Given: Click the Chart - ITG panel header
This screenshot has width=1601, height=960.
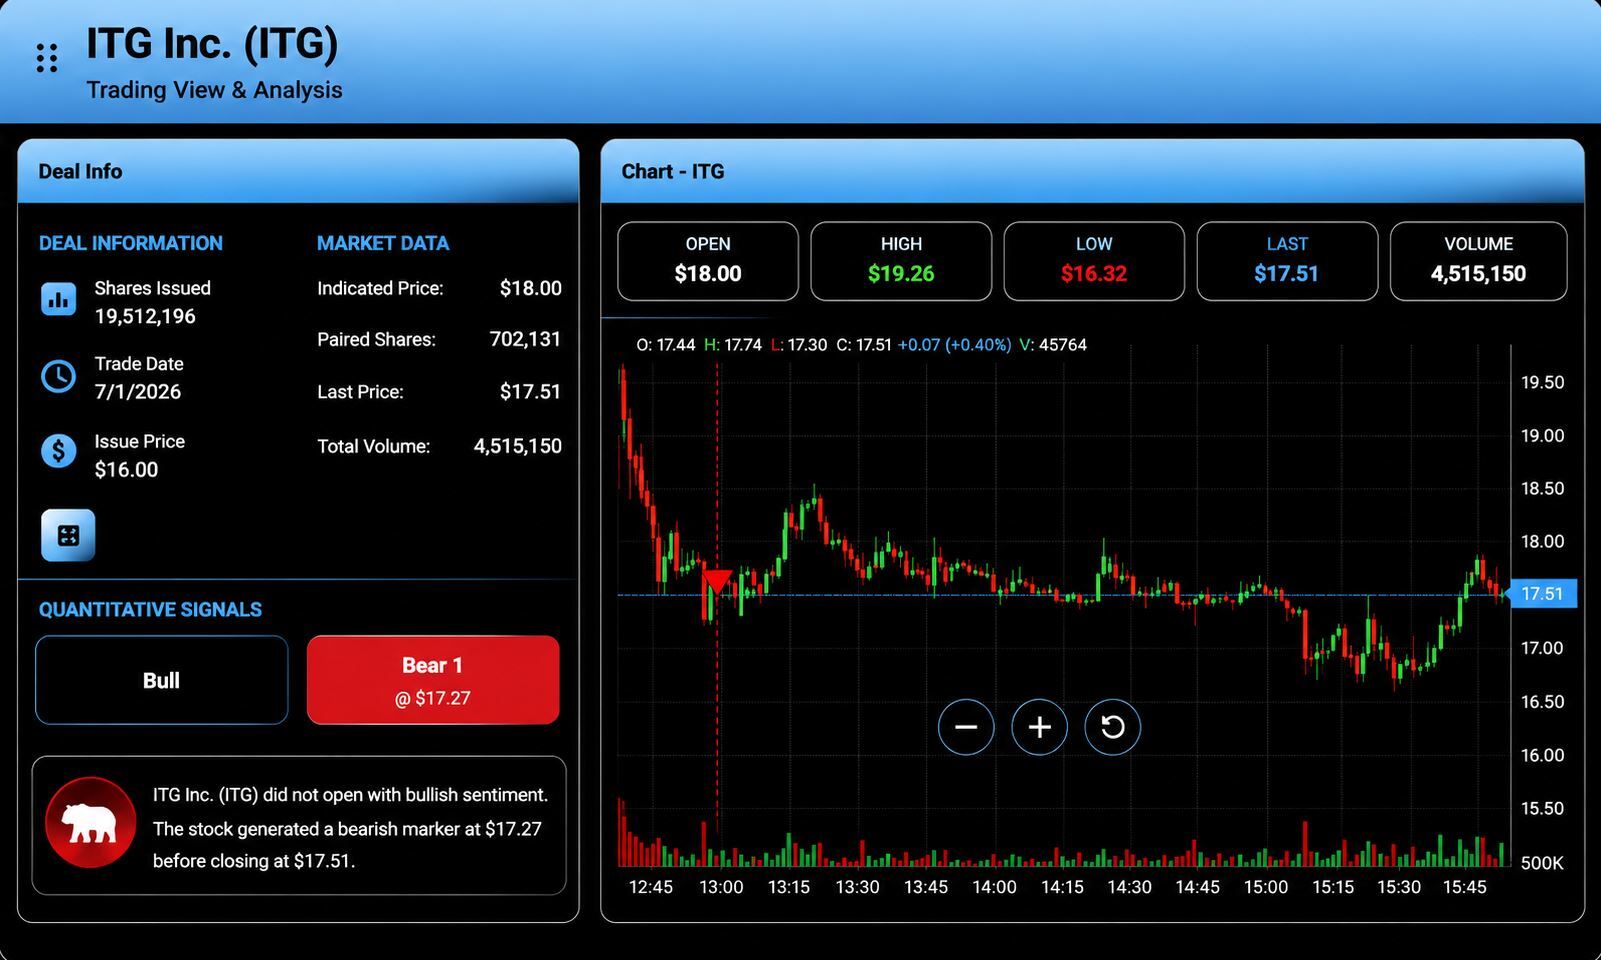Looking at the screenshot, I should point(1092,171).
